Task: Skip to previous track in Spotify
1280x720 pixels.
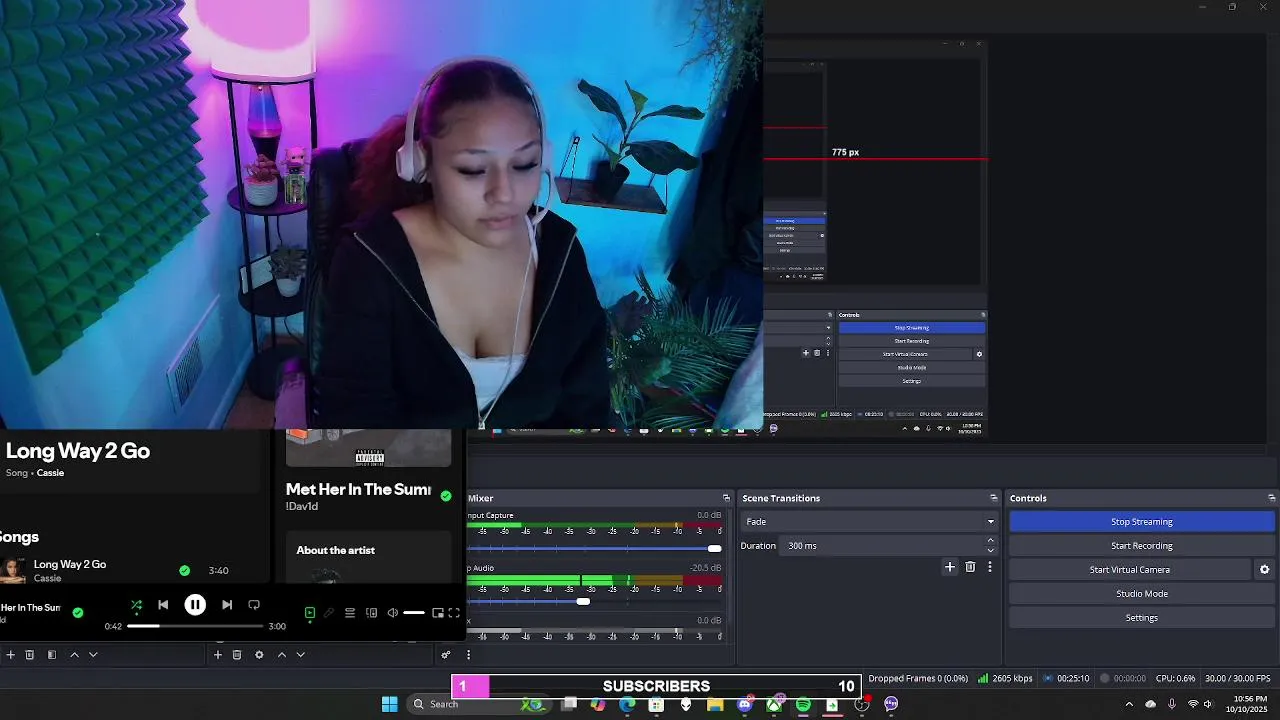Action: pos(163,605)
